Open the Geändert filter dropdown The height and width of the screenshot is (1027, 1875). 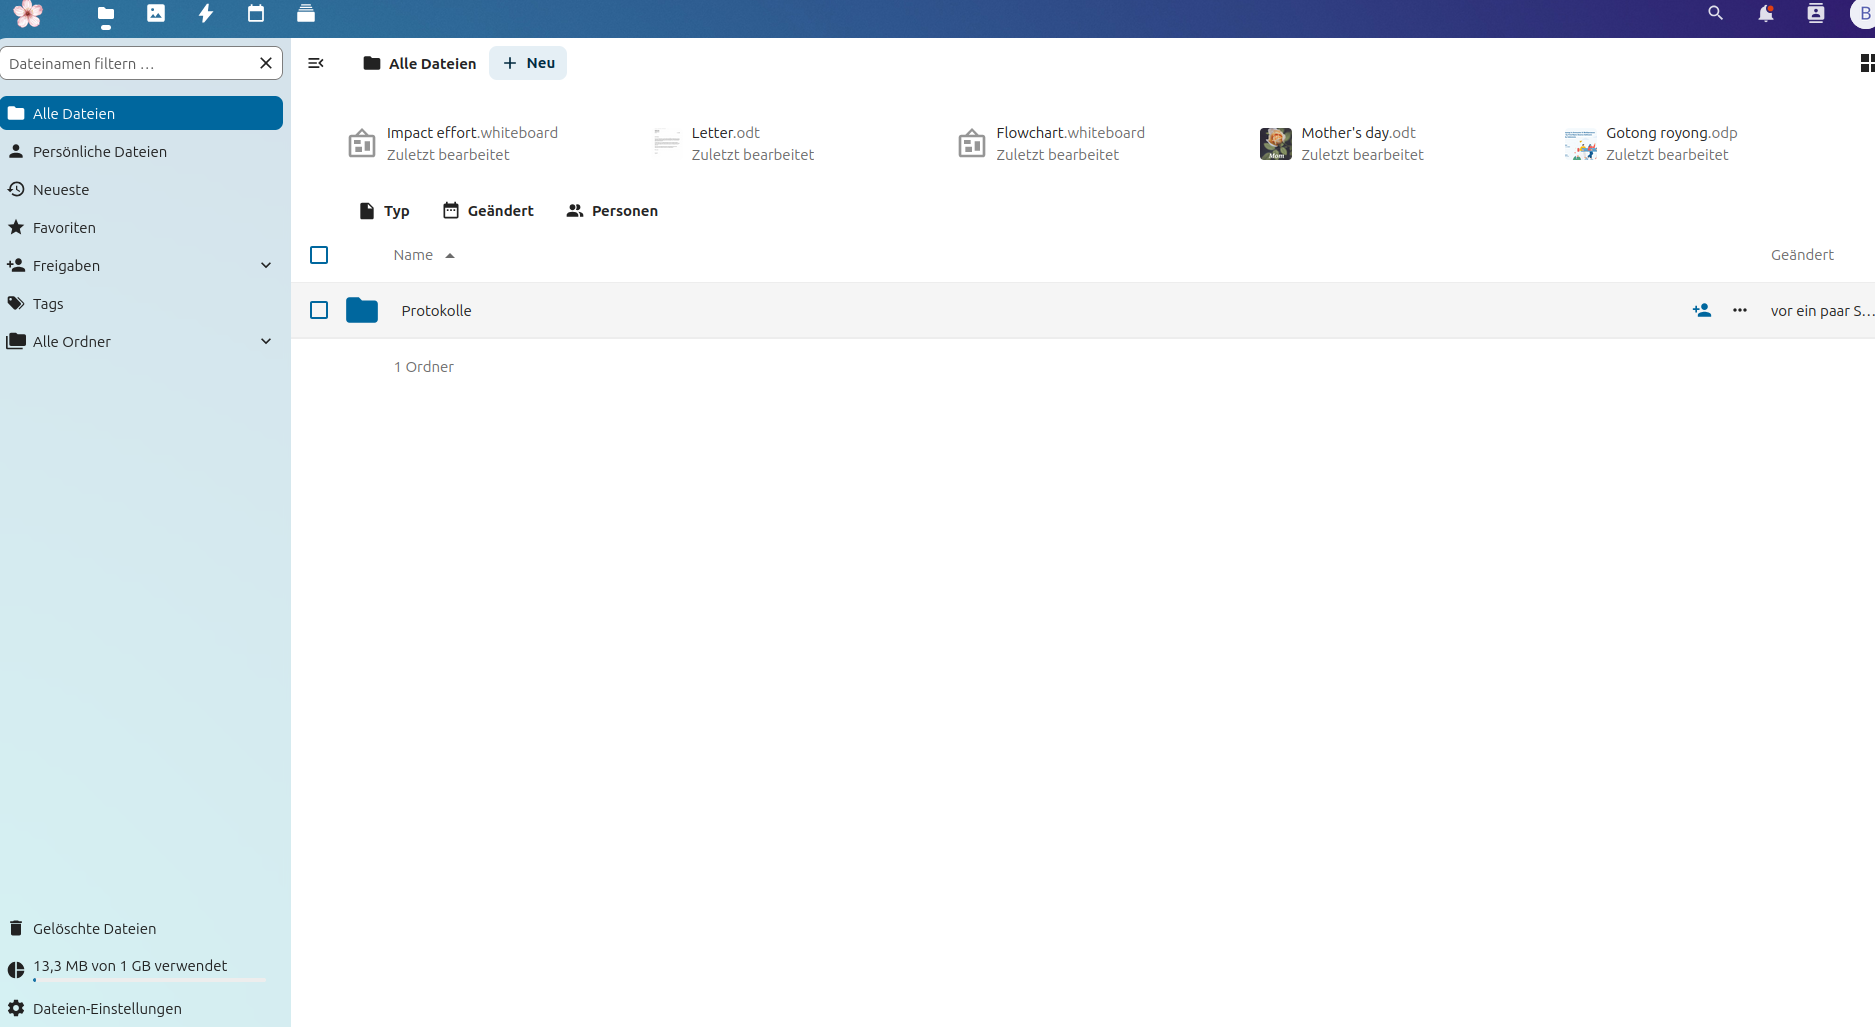488,211
